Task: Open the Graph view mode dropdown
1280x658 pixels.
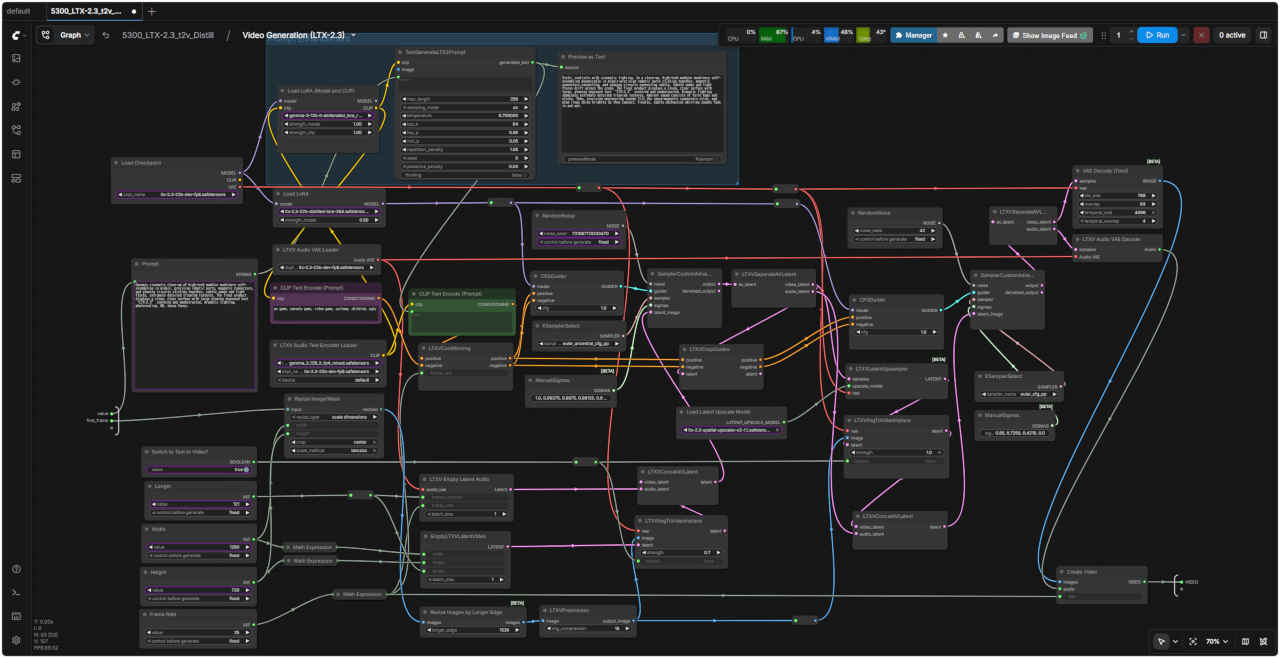Action: point(66,35)
